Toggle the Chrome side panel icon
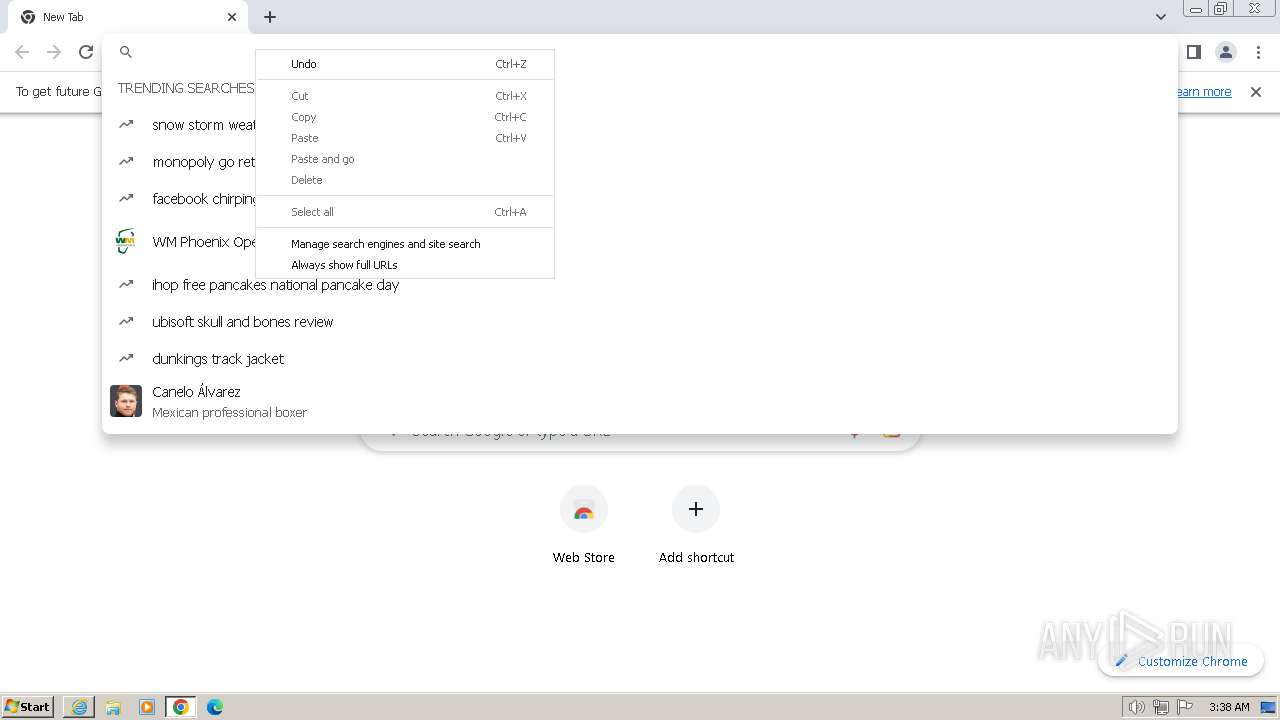The height and width of the screenshot is (720, 1280). (1193, 52)
